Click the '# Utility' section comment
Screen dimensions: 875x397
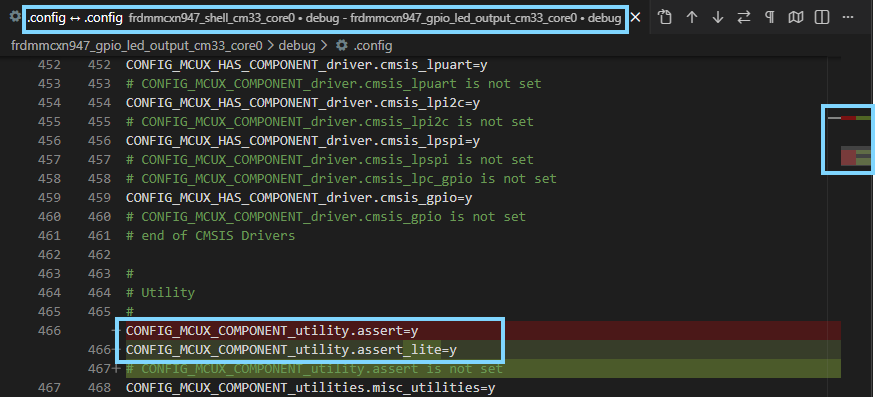pyautogui.click(x=160, y=293)
